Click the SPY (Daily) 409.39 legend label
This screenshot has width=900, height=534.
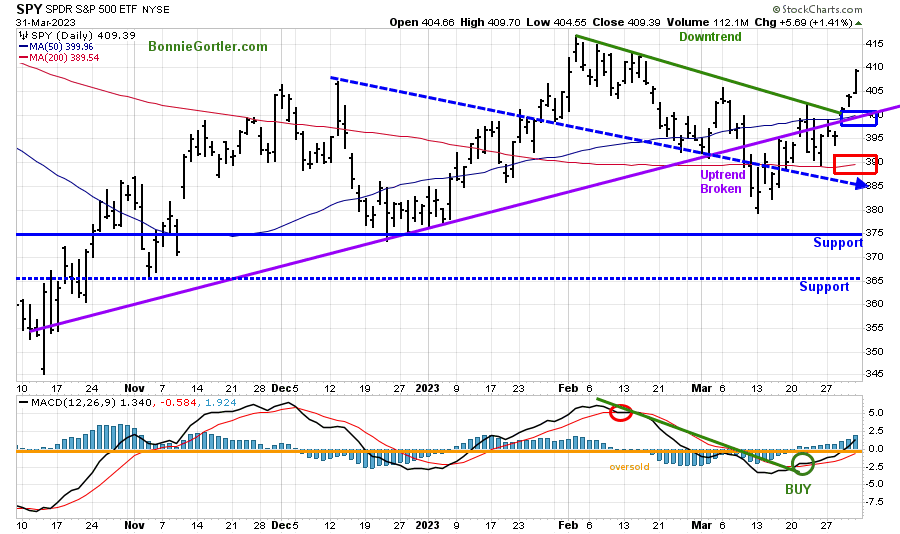pyautogui.click(x=83, y=35)
